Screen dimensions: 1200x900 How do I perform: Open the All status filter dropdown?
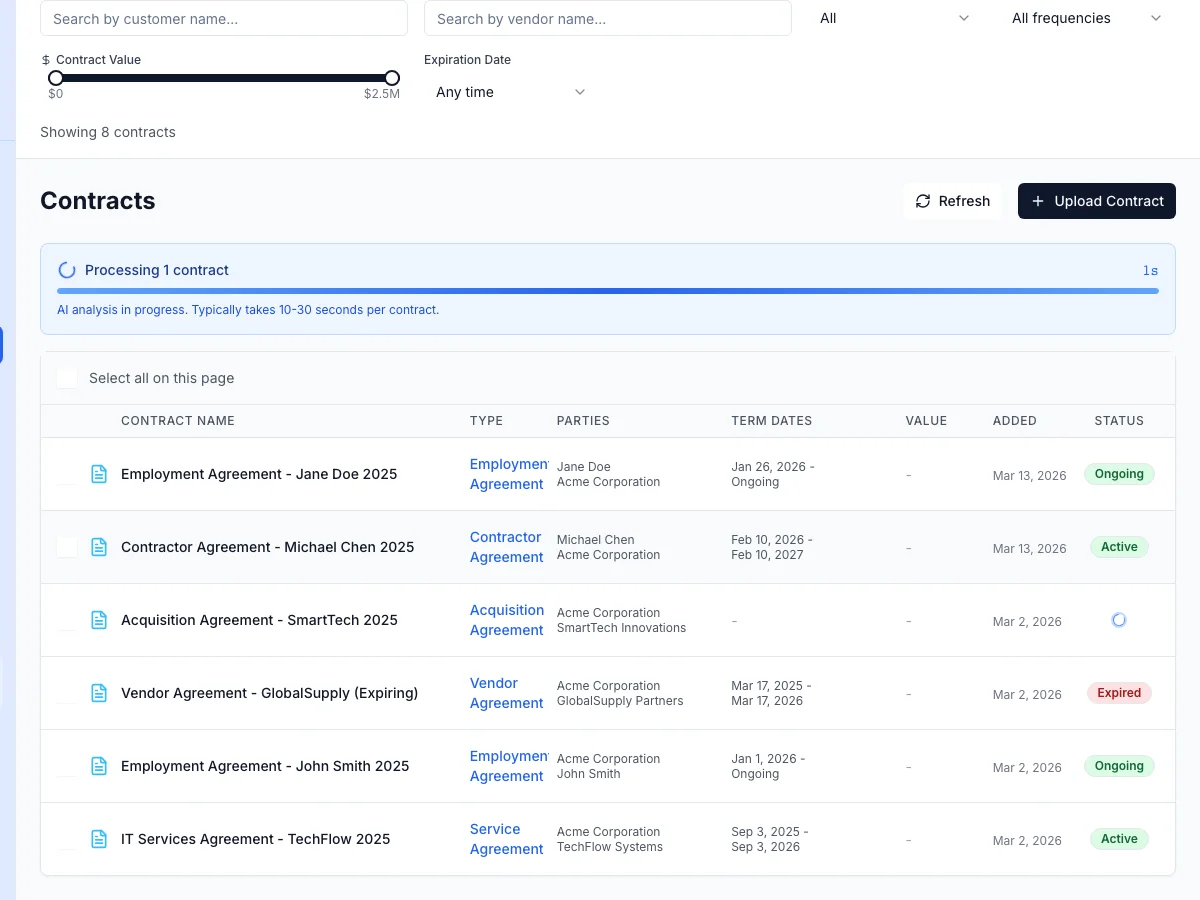895,18
